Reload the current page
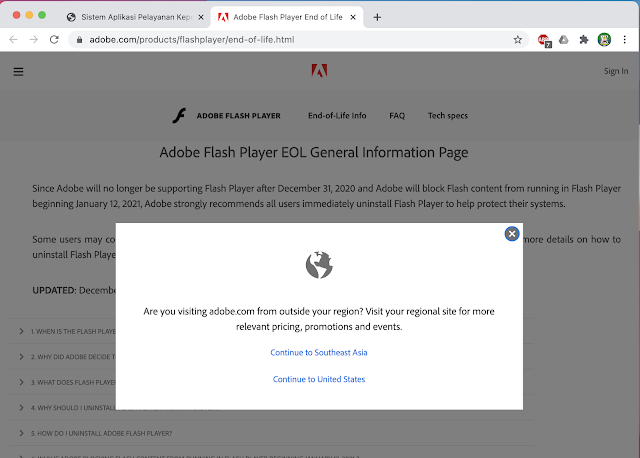Screen dimensions: 640x458 click(x=54, y=40)
